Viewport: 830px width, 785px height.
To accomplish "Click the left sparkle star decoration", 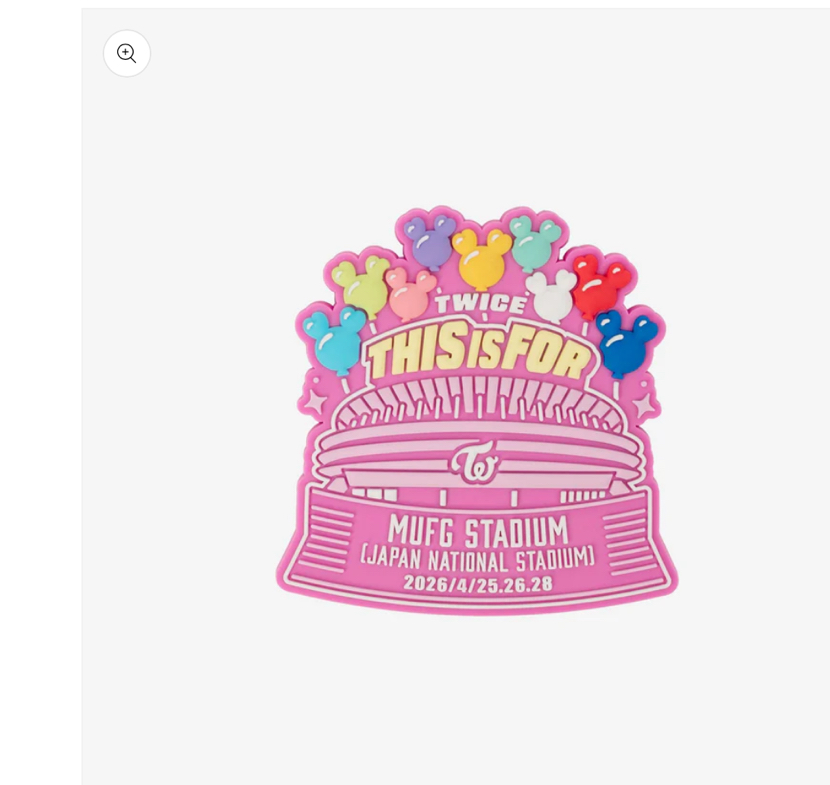I will pyautogui.click(x=314, y=401).
